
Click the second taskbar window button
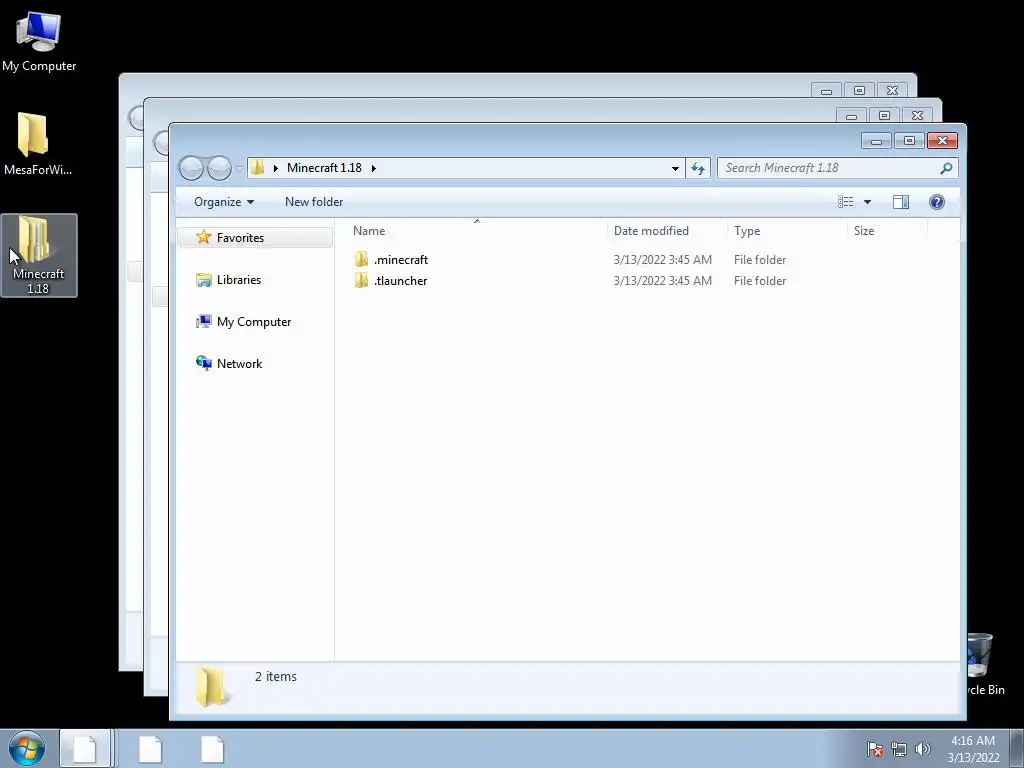[x=150, y=748]
